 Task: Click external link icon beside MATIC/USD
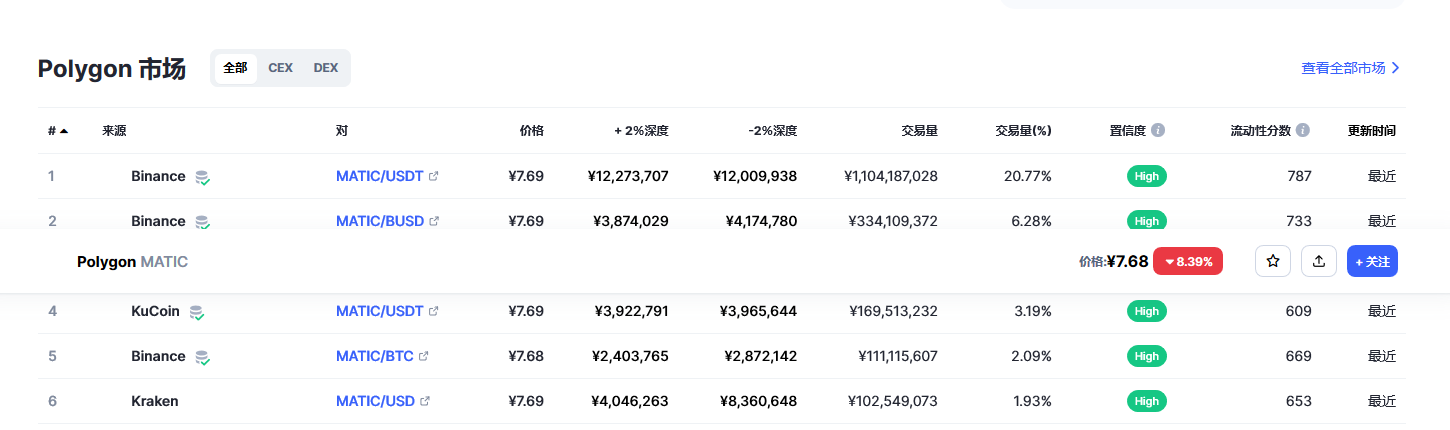425,401
